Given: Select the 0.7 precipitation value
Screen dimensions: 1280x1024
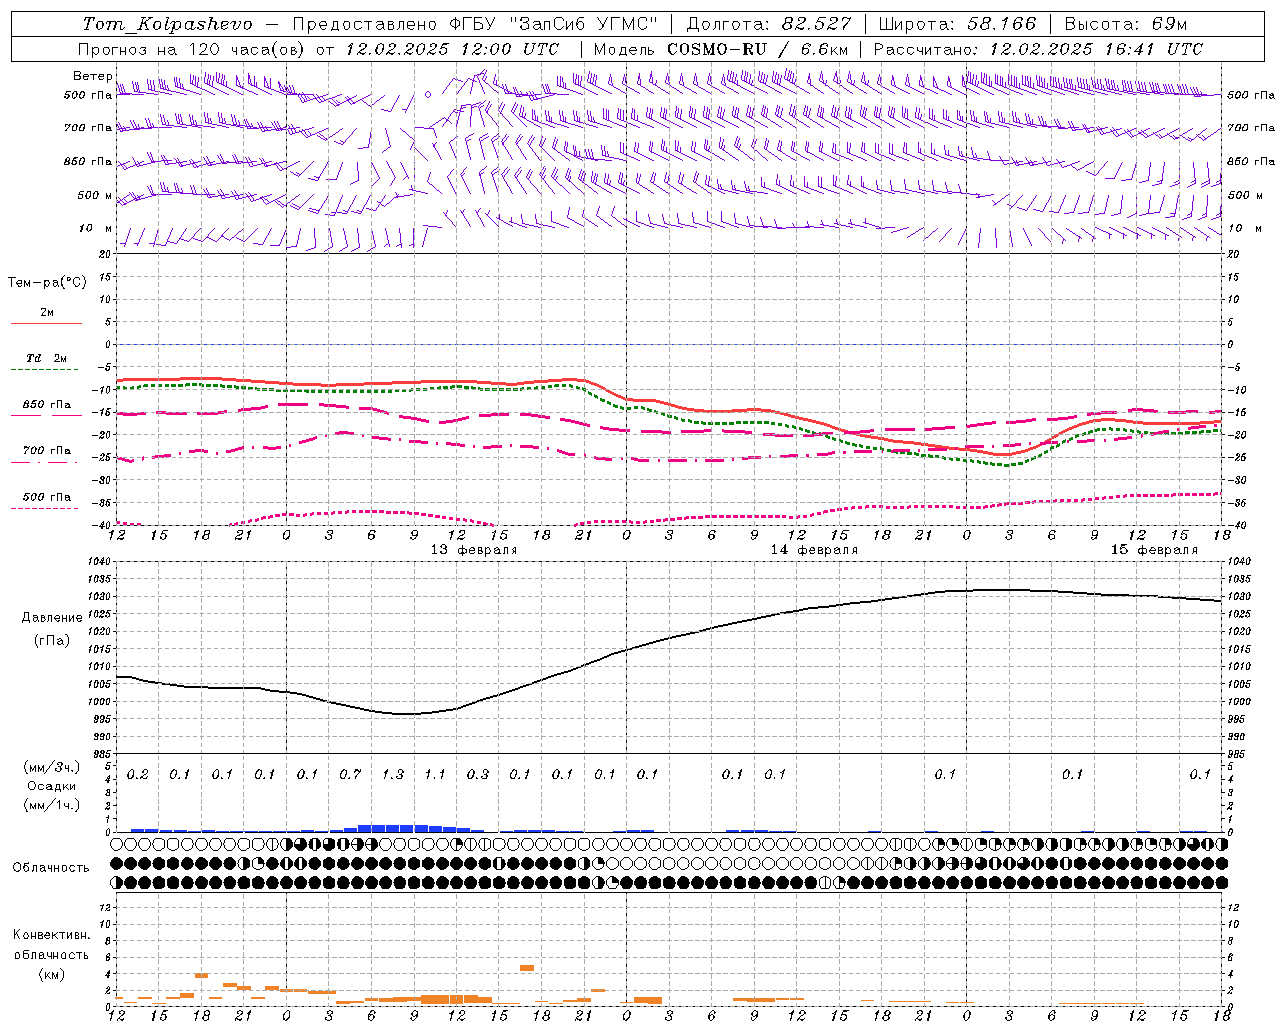Looking at the screenshot, I should pyautogui.click(x=350, y=774).
